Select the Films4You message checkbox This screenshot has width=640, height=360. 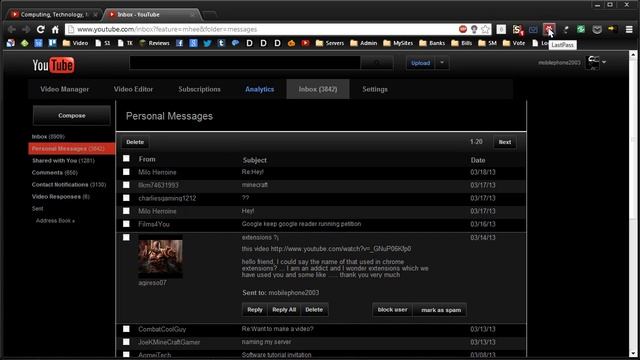(x=126, y=224)
